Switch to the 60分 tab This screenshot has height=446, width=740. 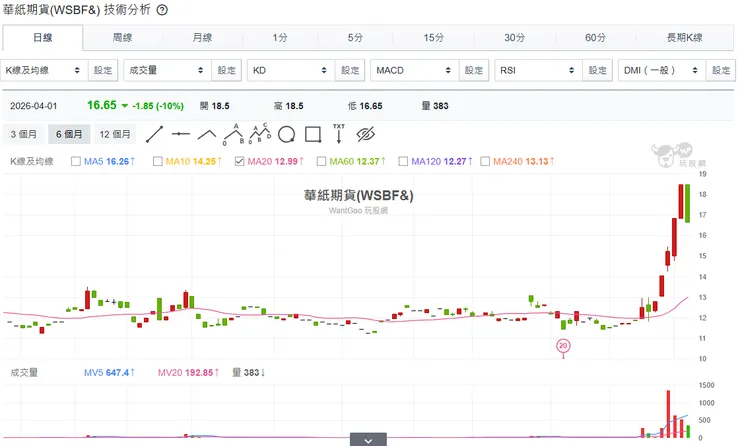[596, 38]
